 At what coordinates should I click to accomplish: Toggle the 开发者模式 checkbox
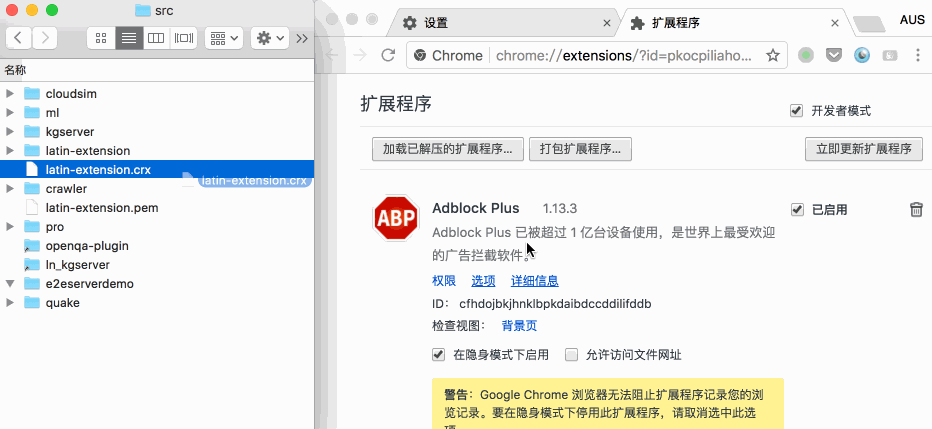796,111
